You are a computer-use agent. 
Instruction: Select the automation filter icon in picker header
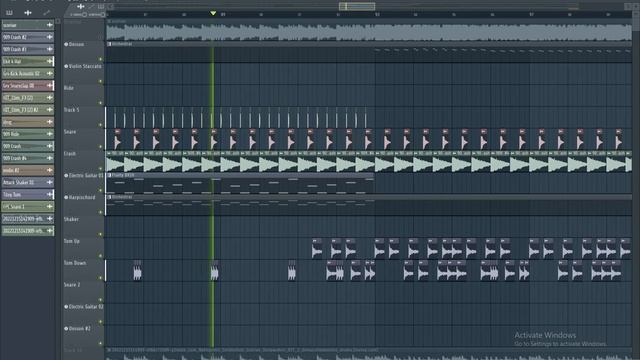47,13
